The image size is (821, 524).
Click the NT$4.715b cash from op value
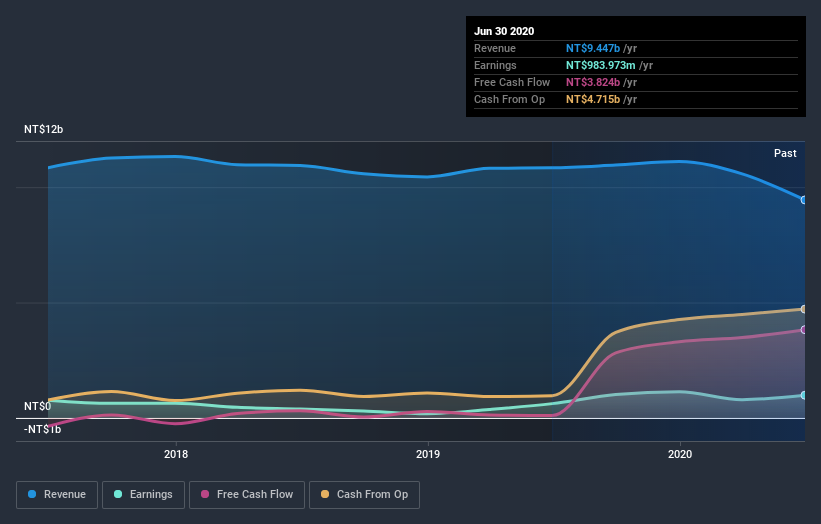click(593, 99)
